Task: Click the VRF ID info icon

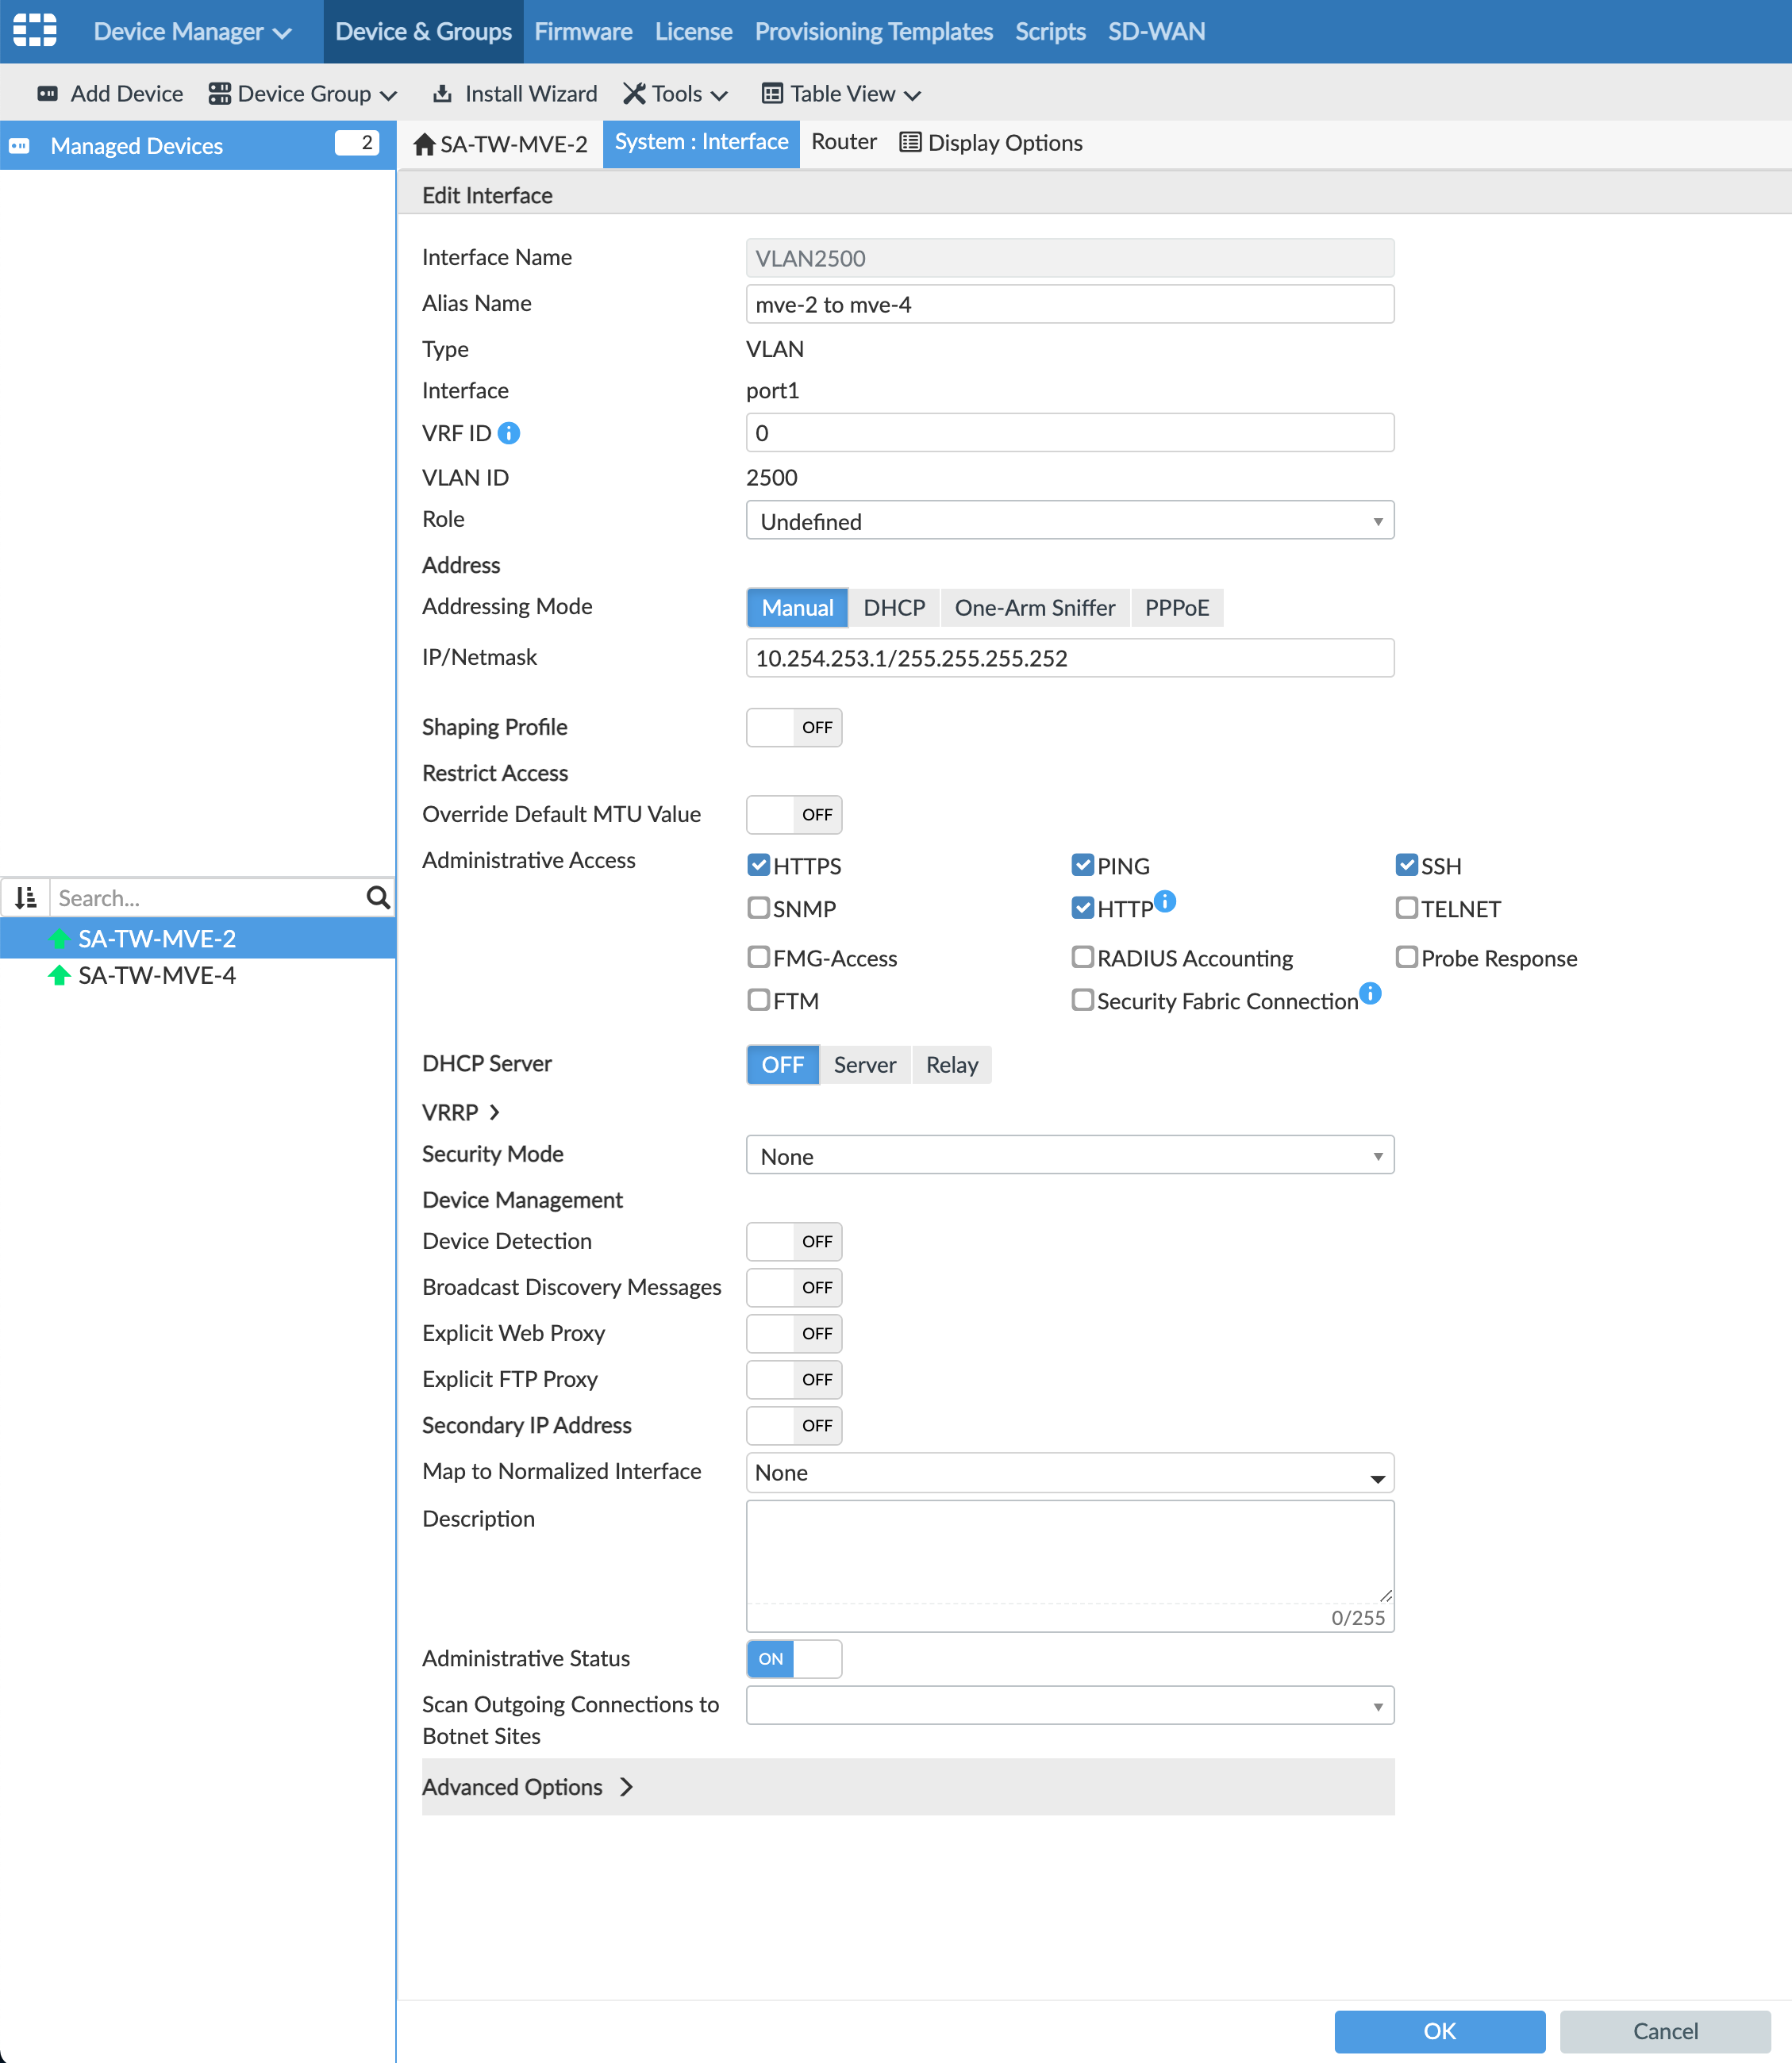Action: click(x=509, y=433)
